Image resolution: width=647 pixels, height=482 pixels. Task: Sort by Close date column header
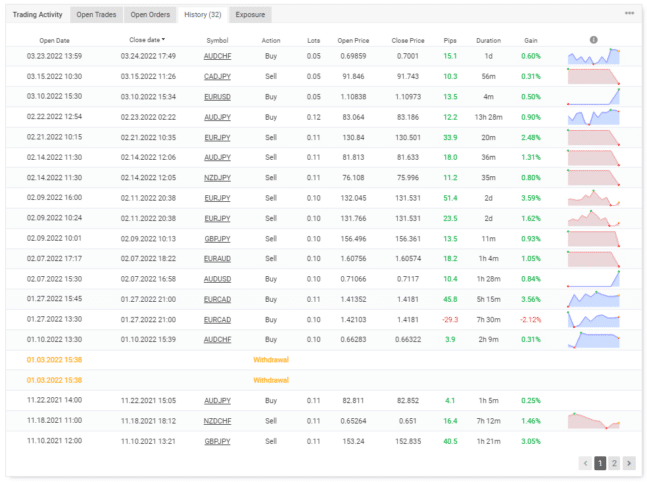click(x=147, y=40)
